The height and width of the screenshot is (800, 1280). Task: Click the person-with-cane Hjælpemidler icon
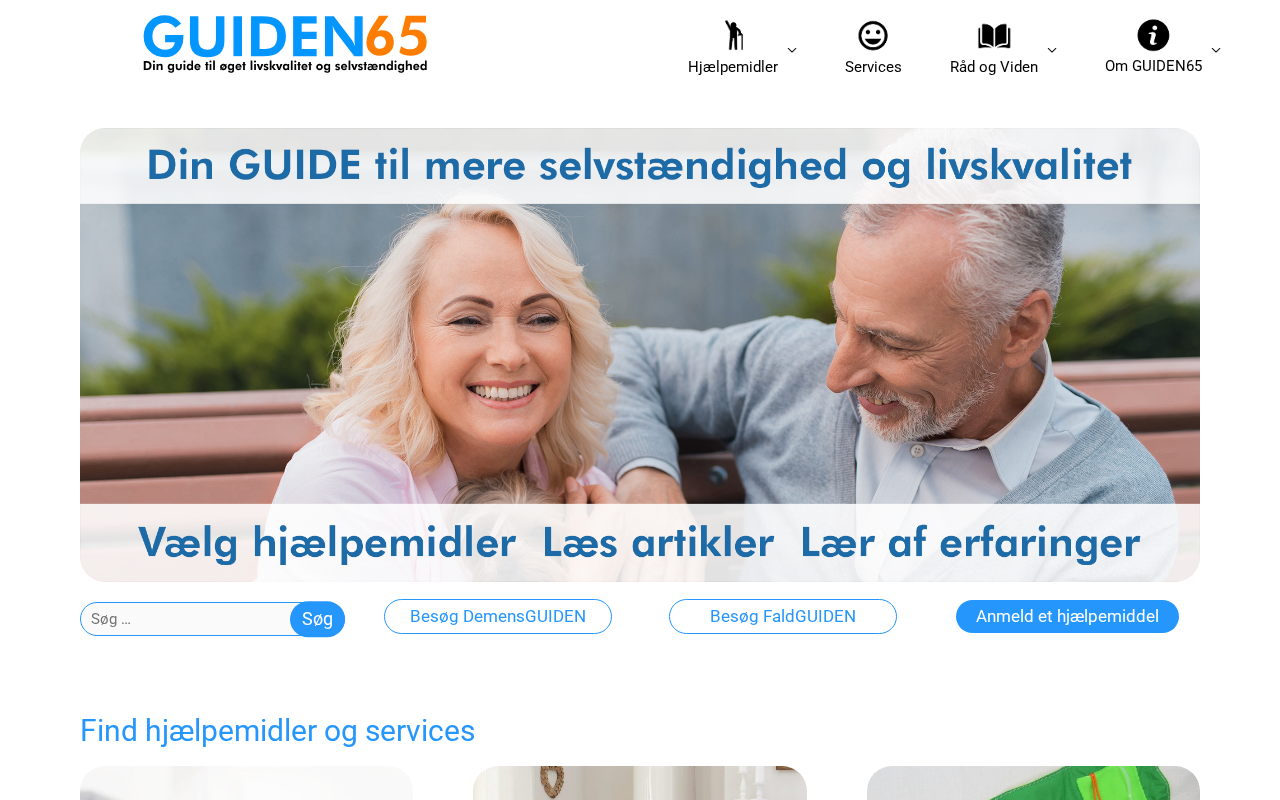(733, 36)
